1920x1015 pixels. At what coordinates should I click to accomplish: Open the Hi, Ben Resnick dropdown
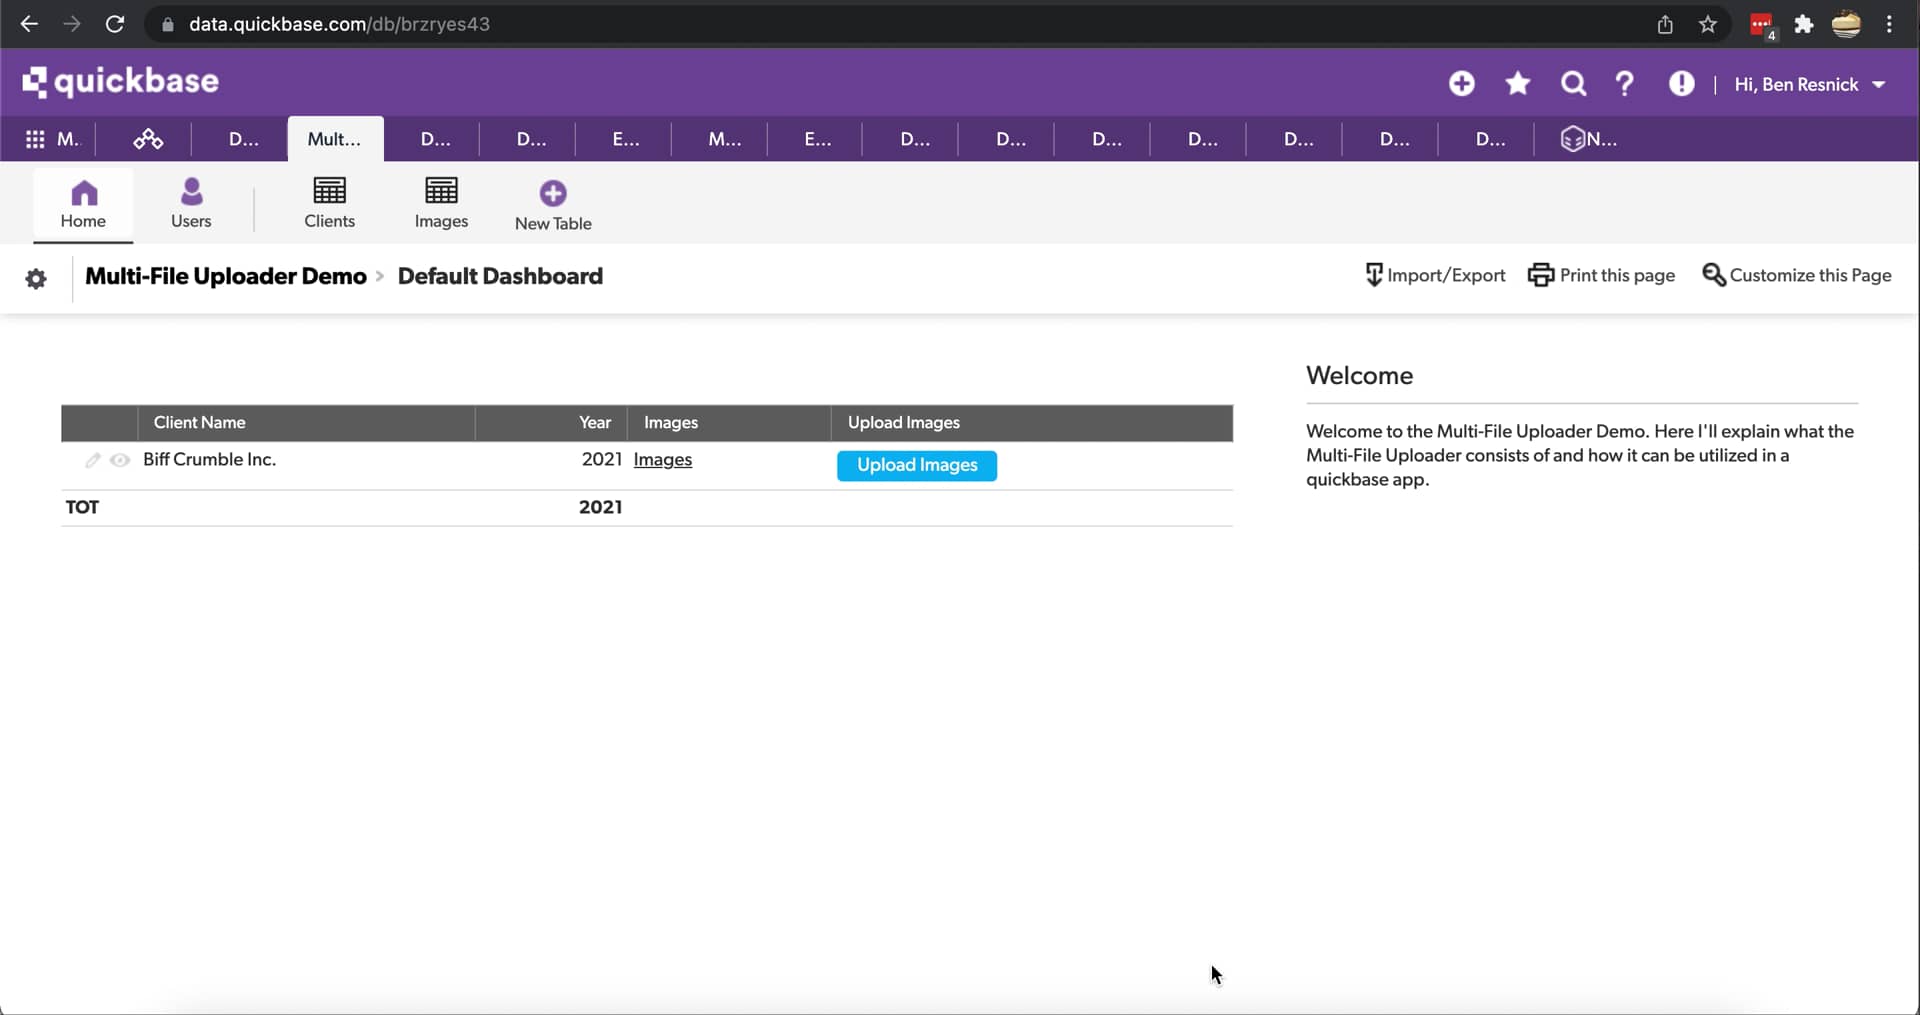(1810, 84)
